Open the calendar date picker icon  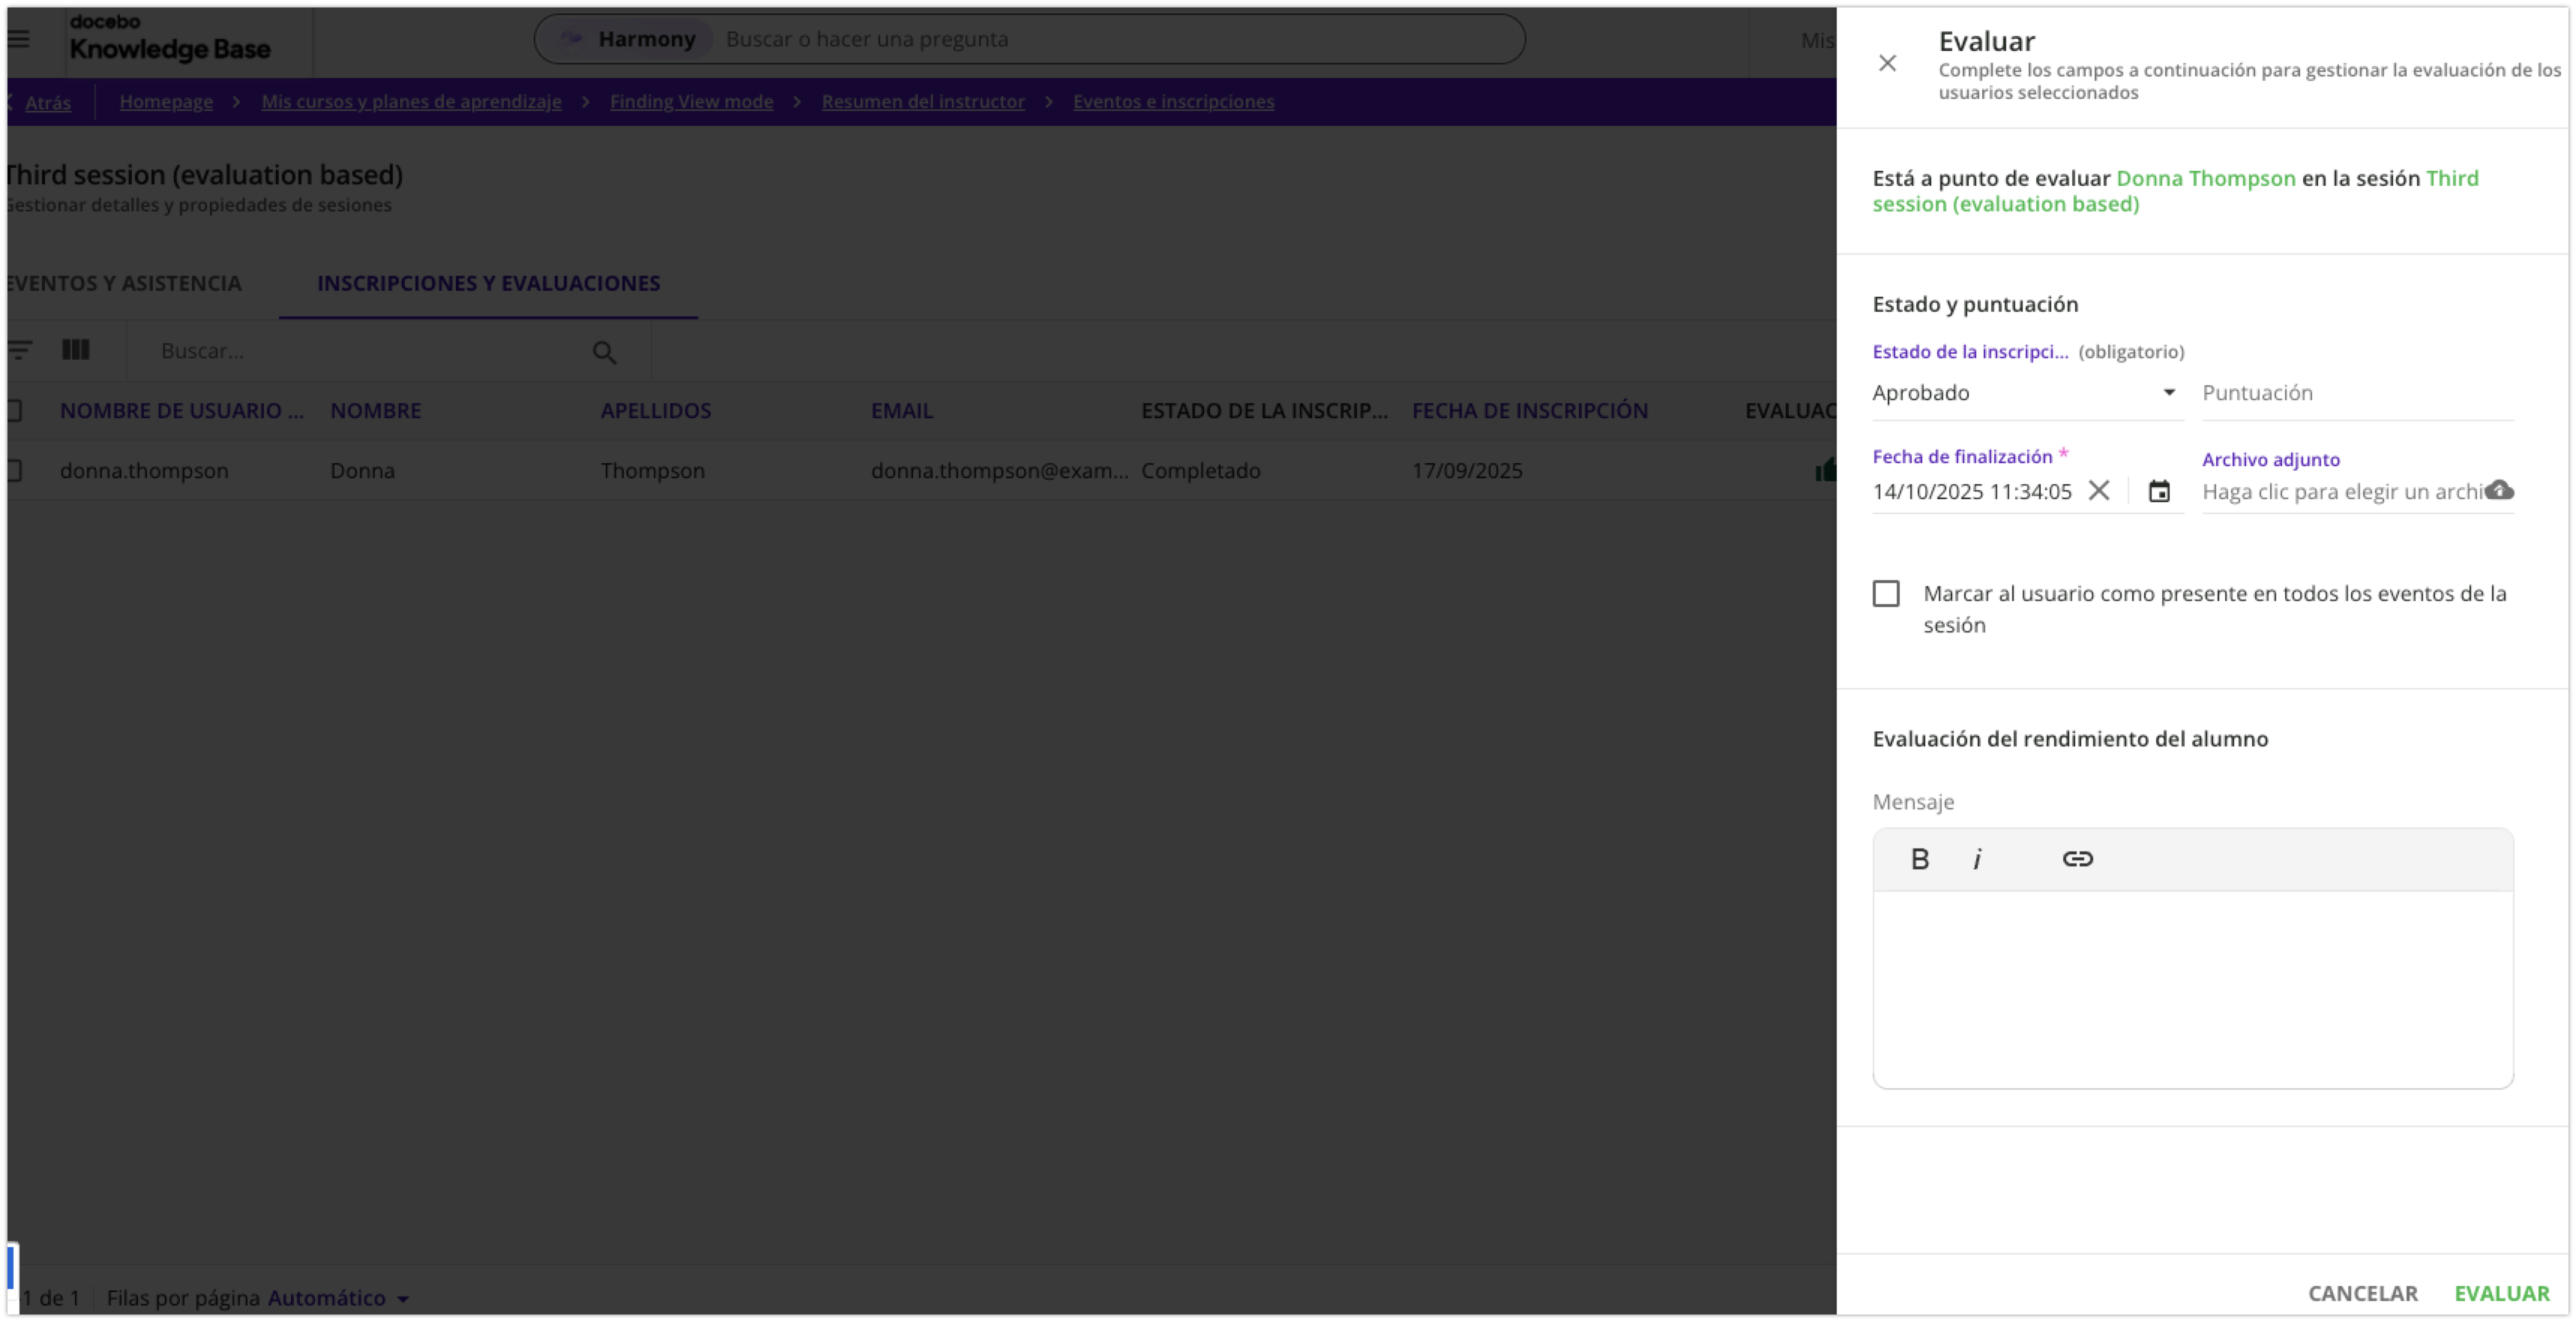pos(2159,491)
